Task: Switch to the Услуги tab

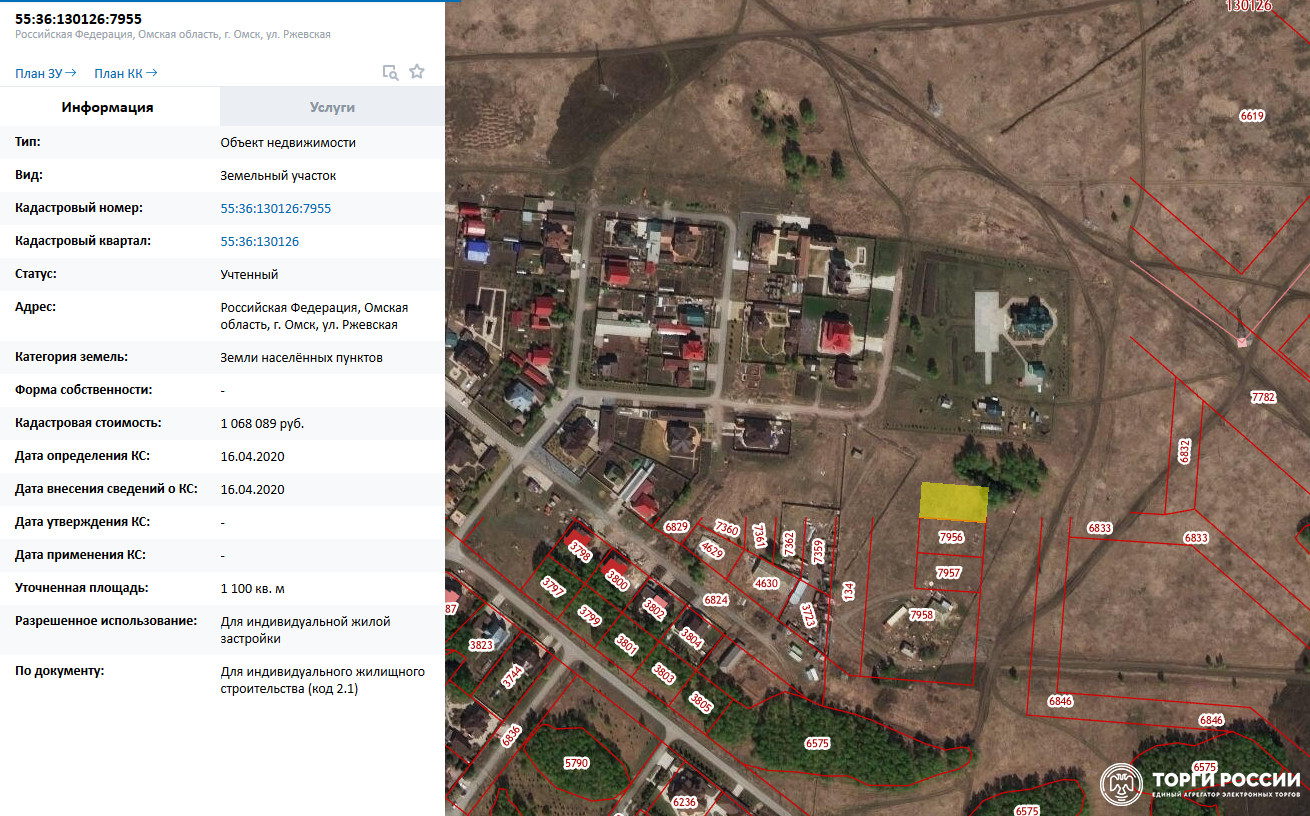Action: click(332, 107)
